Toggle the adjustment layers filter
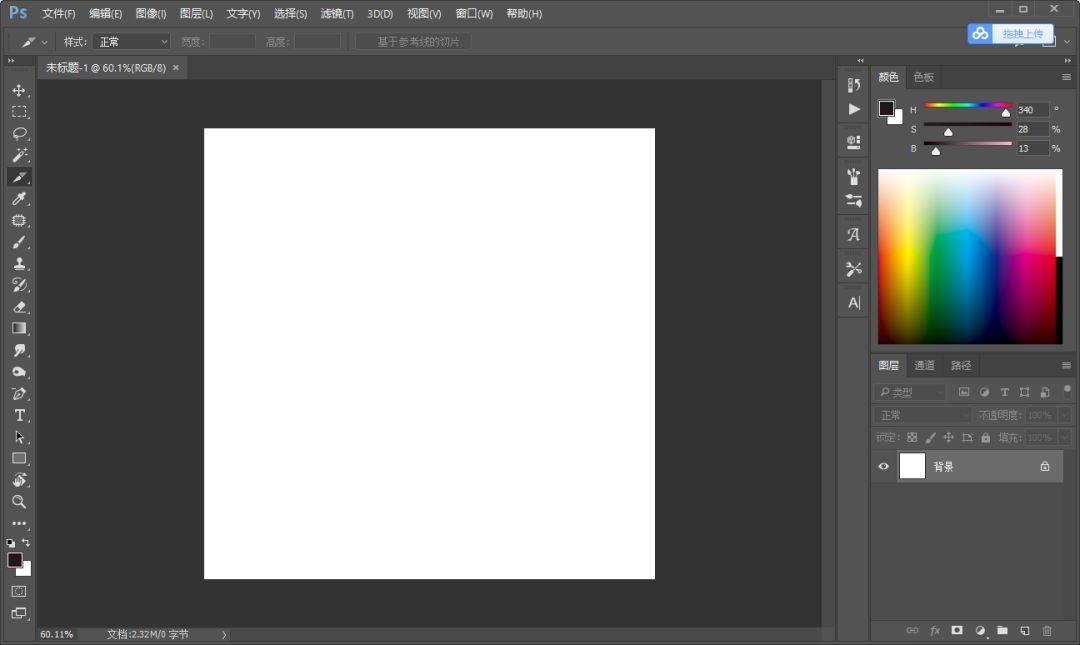Screen dimensions: 1080x645 (x=984, y=392)
